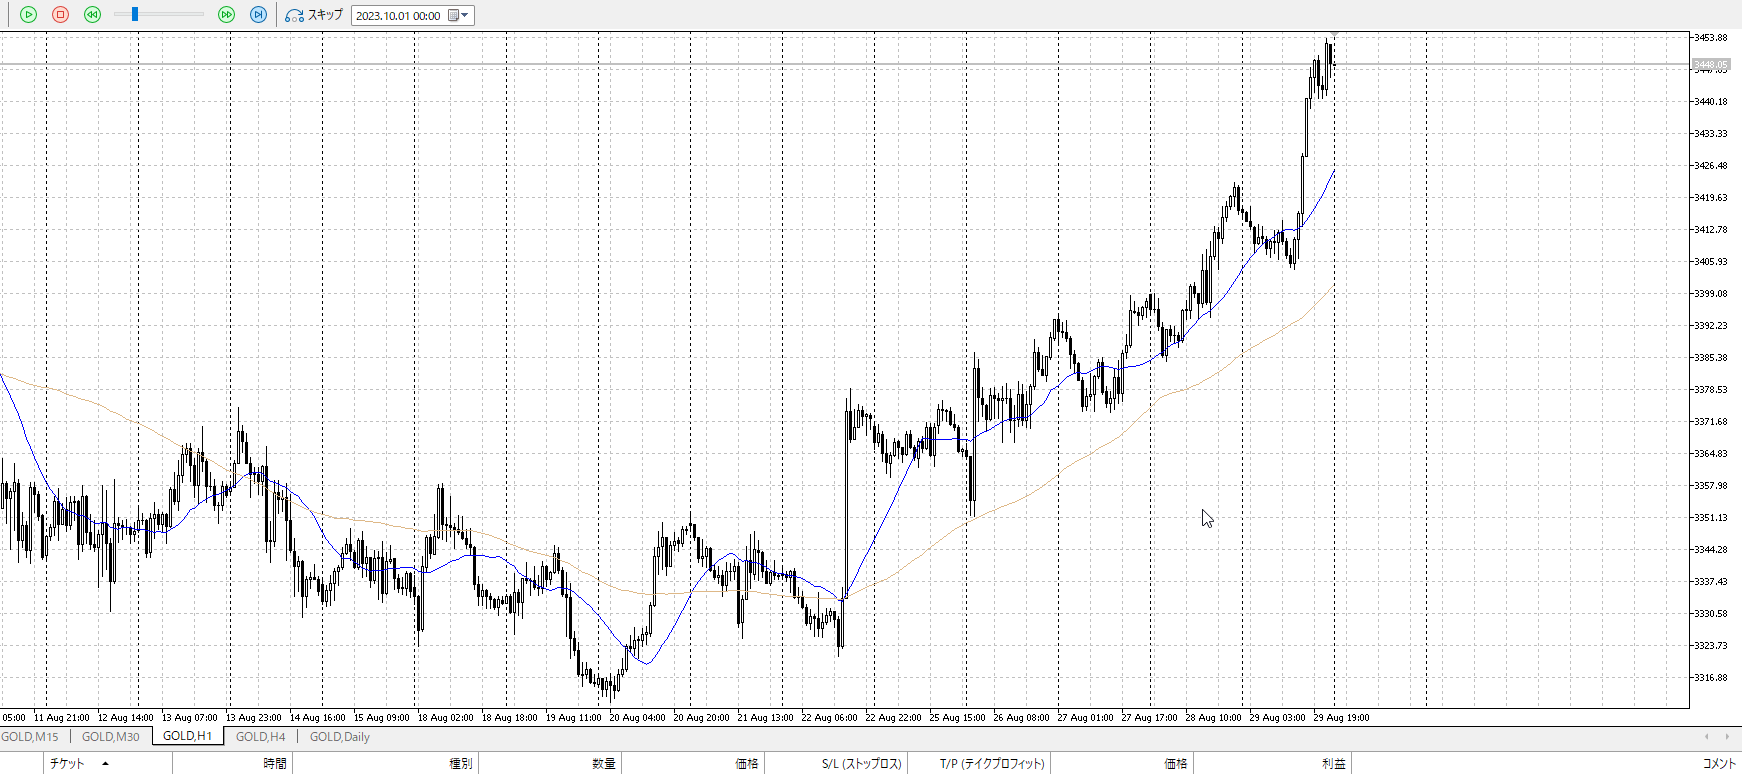Click the S/L (ストップロス) column header

tap(861, 764)
